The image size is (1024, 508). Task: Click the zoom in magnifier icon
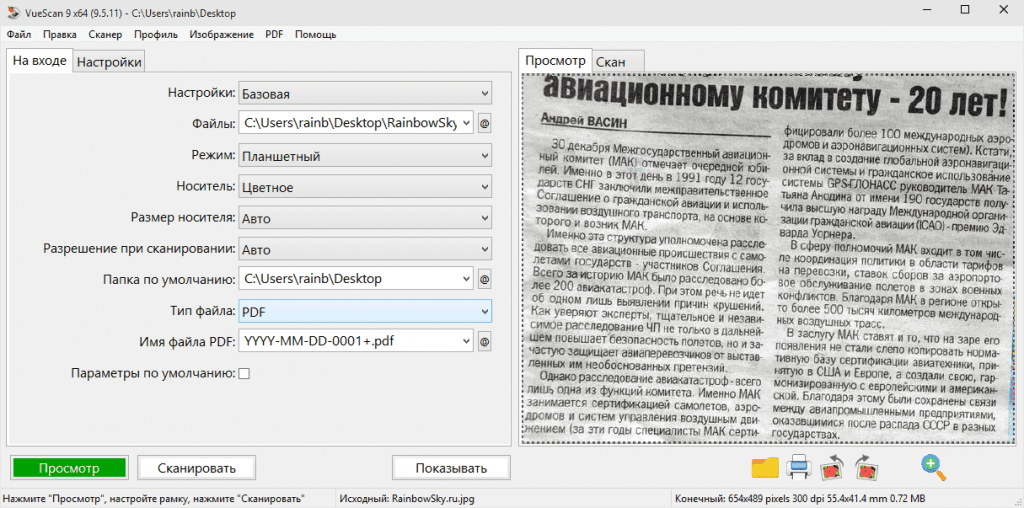coord(933,468)
